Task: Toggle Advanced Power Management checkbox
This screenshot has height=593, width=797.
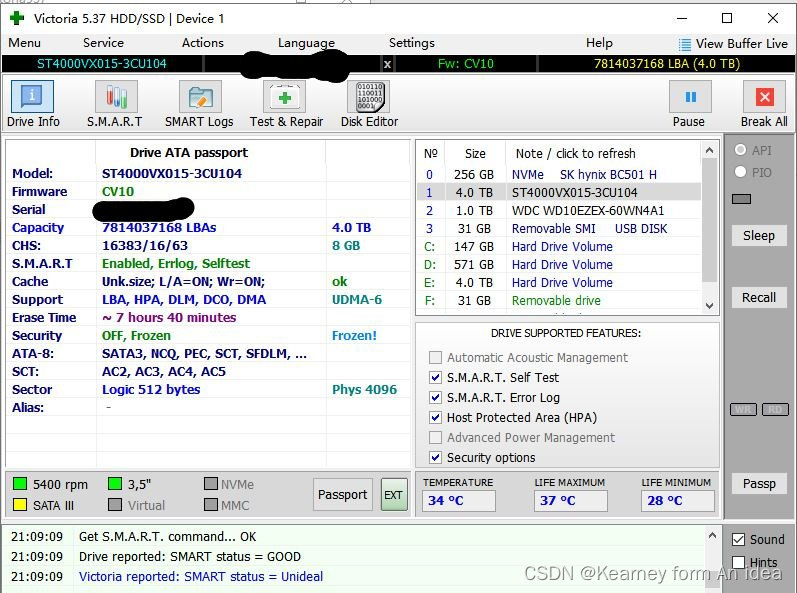Action: 435,438
